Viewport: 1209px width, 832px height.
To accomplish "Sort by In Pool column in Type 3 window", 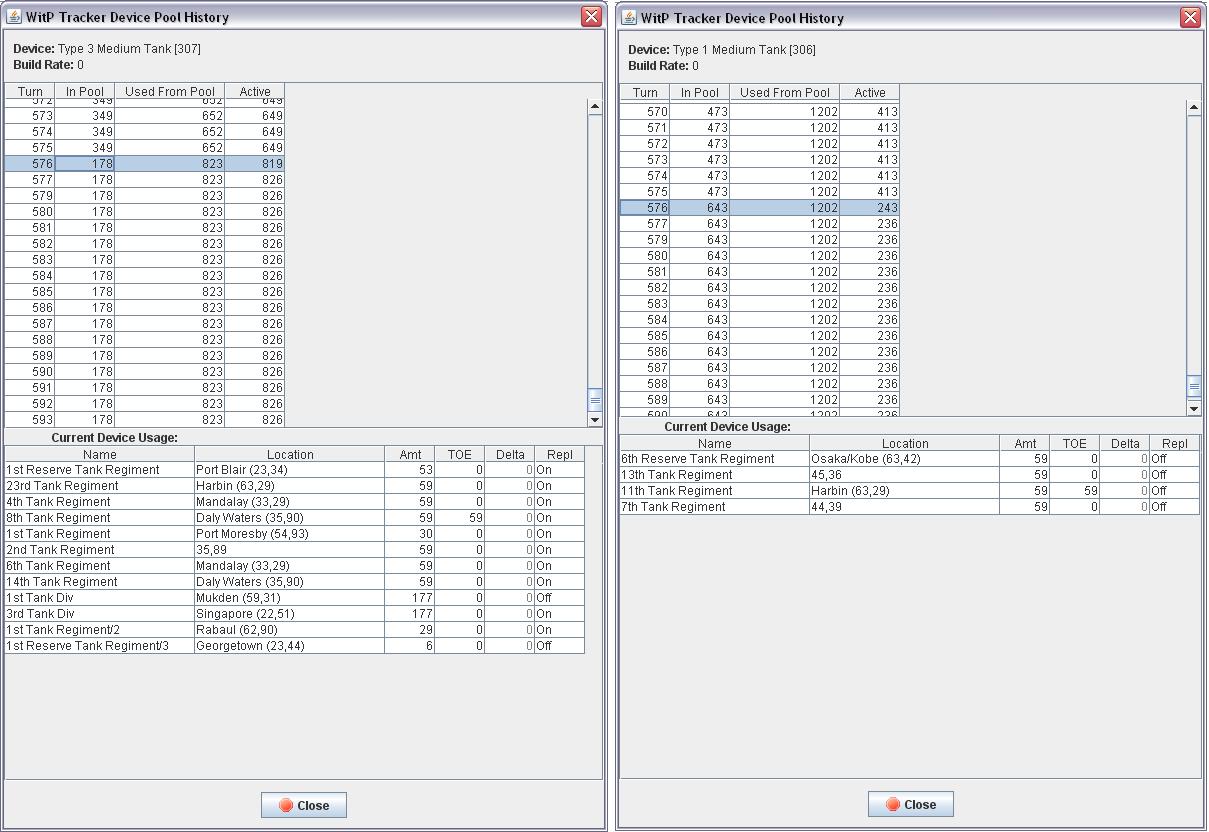I will [85, 91].
